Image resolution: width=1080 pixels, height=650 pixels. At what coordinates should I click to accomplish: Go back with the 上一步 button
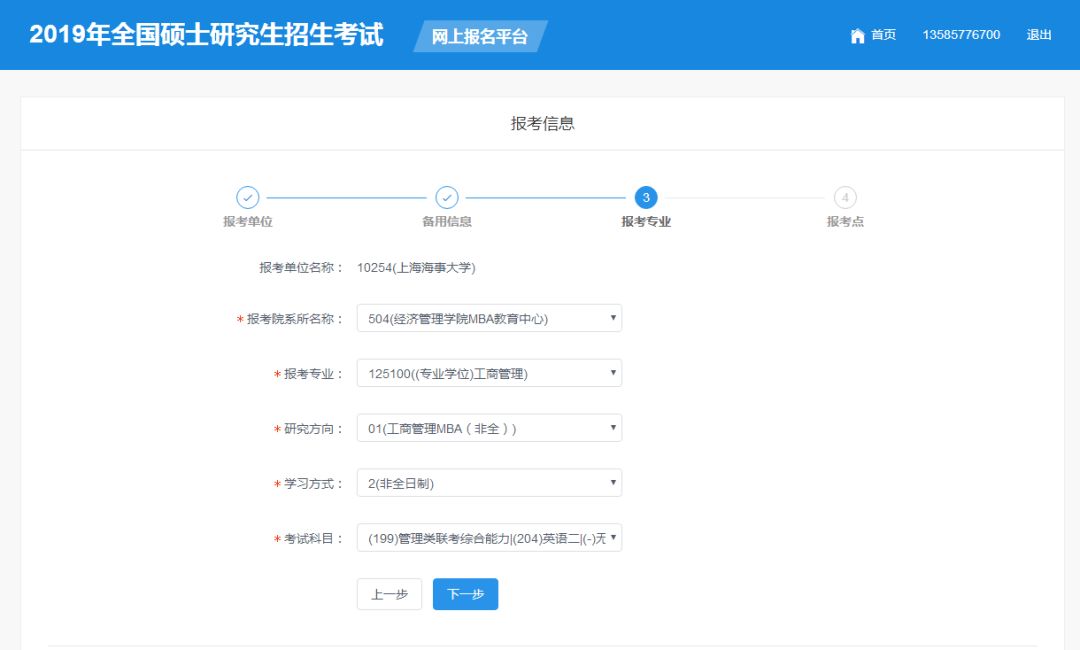[x=389, y=594]
